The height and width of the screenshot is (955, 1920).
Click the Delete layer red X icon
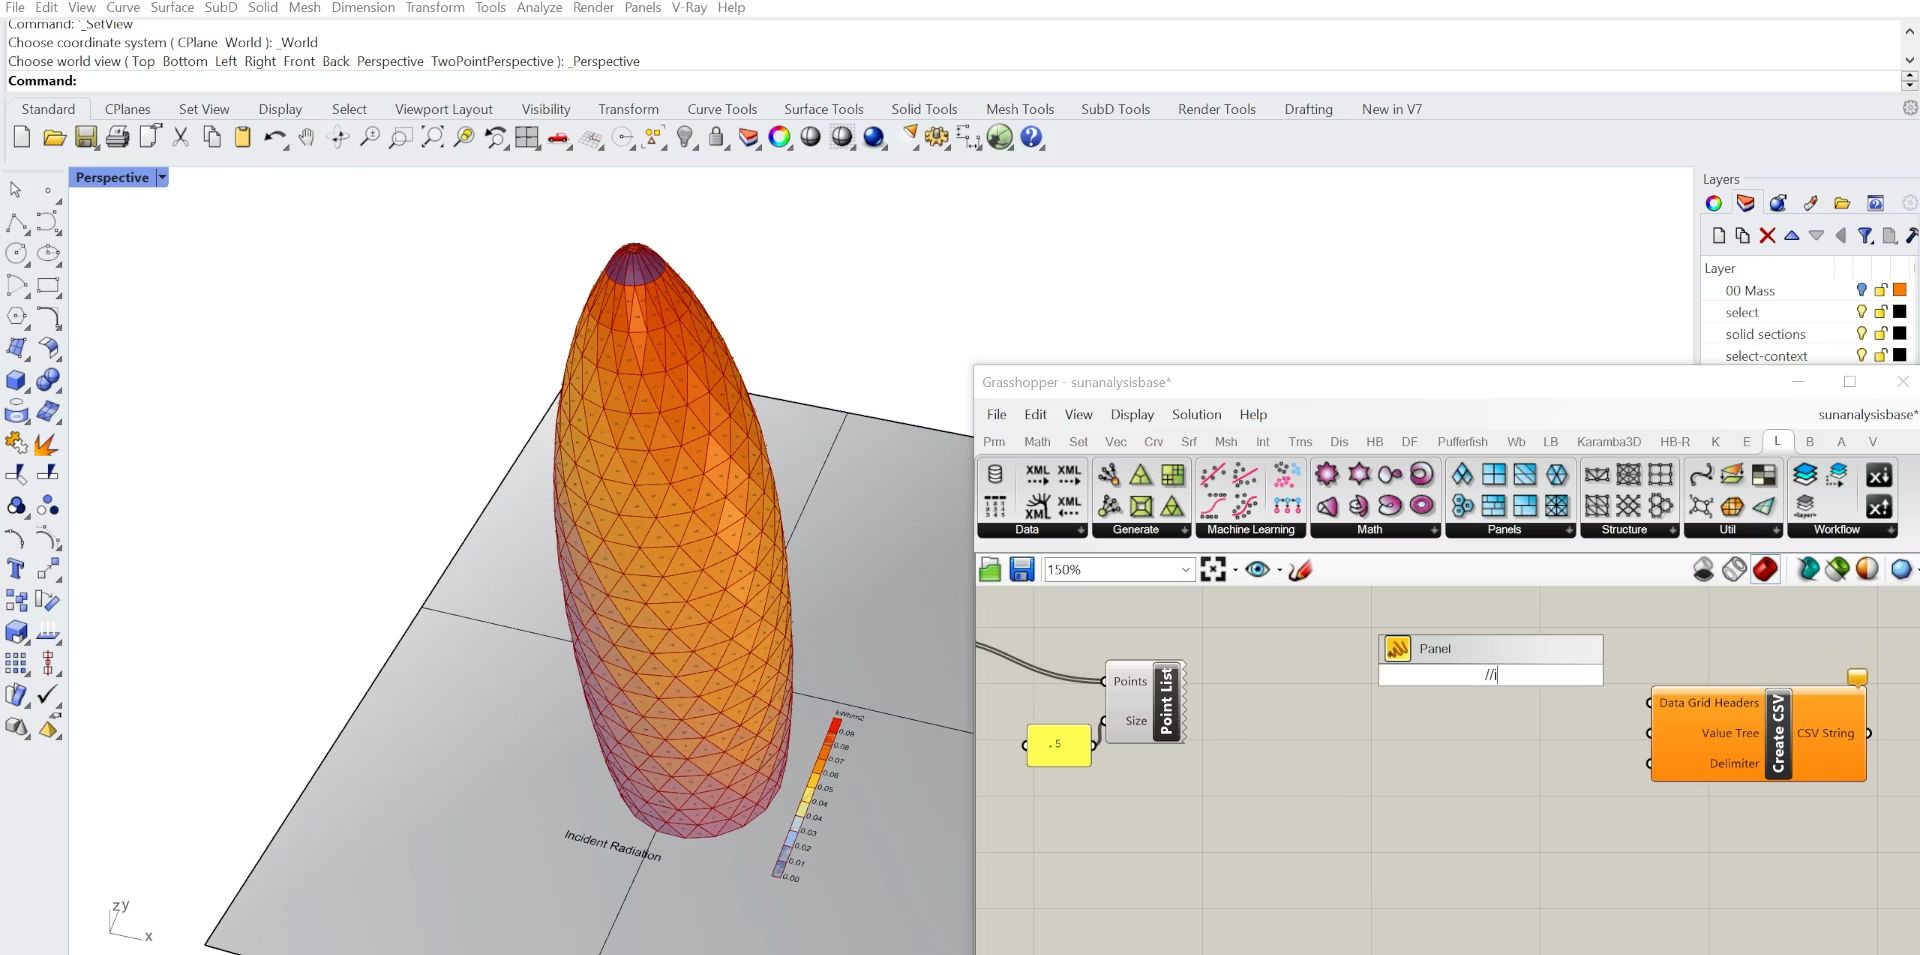coord(1767,236)
